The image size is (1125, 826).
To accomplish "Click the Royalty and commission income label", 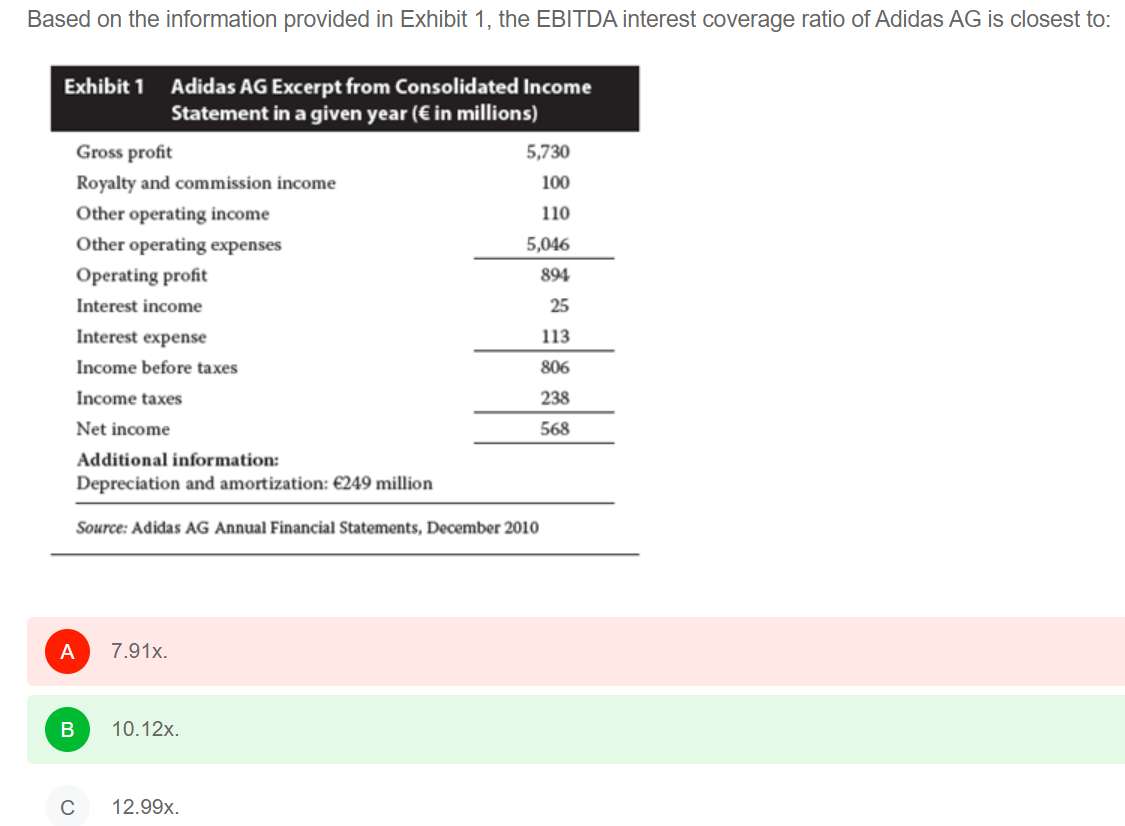I will [206, 183].
